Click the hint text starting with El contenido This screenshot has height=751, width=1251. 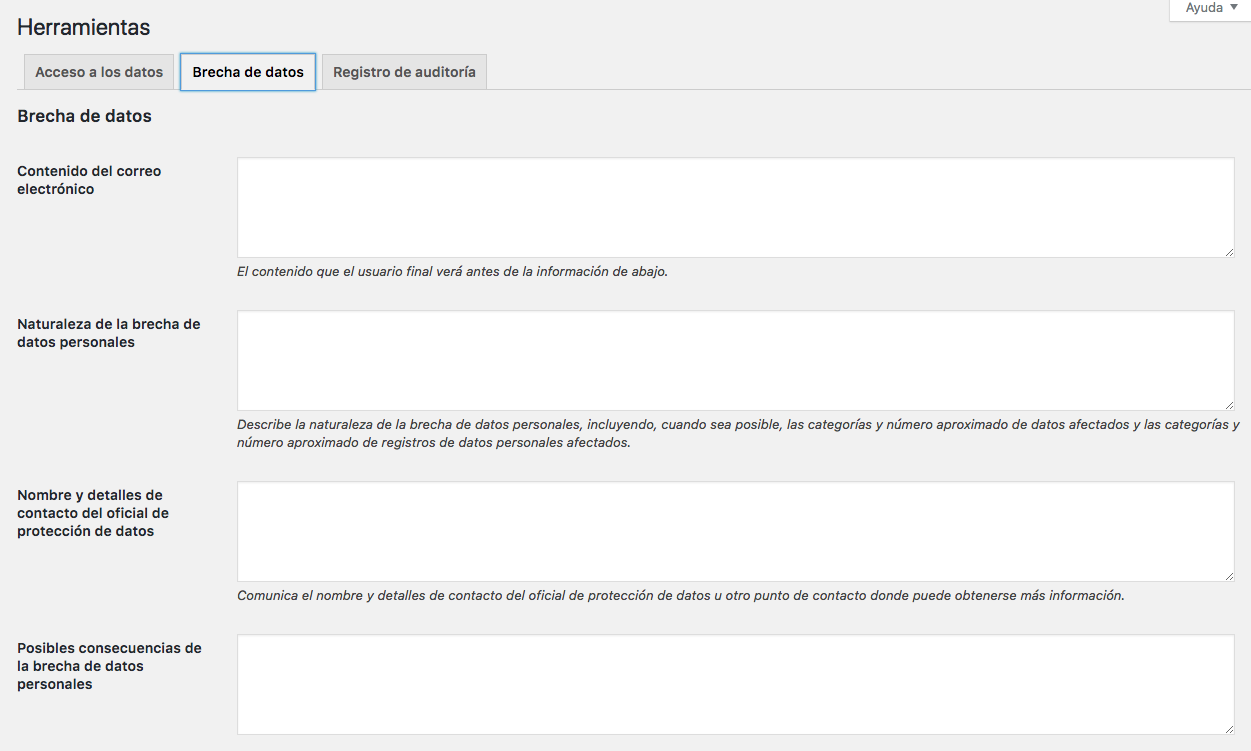click(452, 271)
